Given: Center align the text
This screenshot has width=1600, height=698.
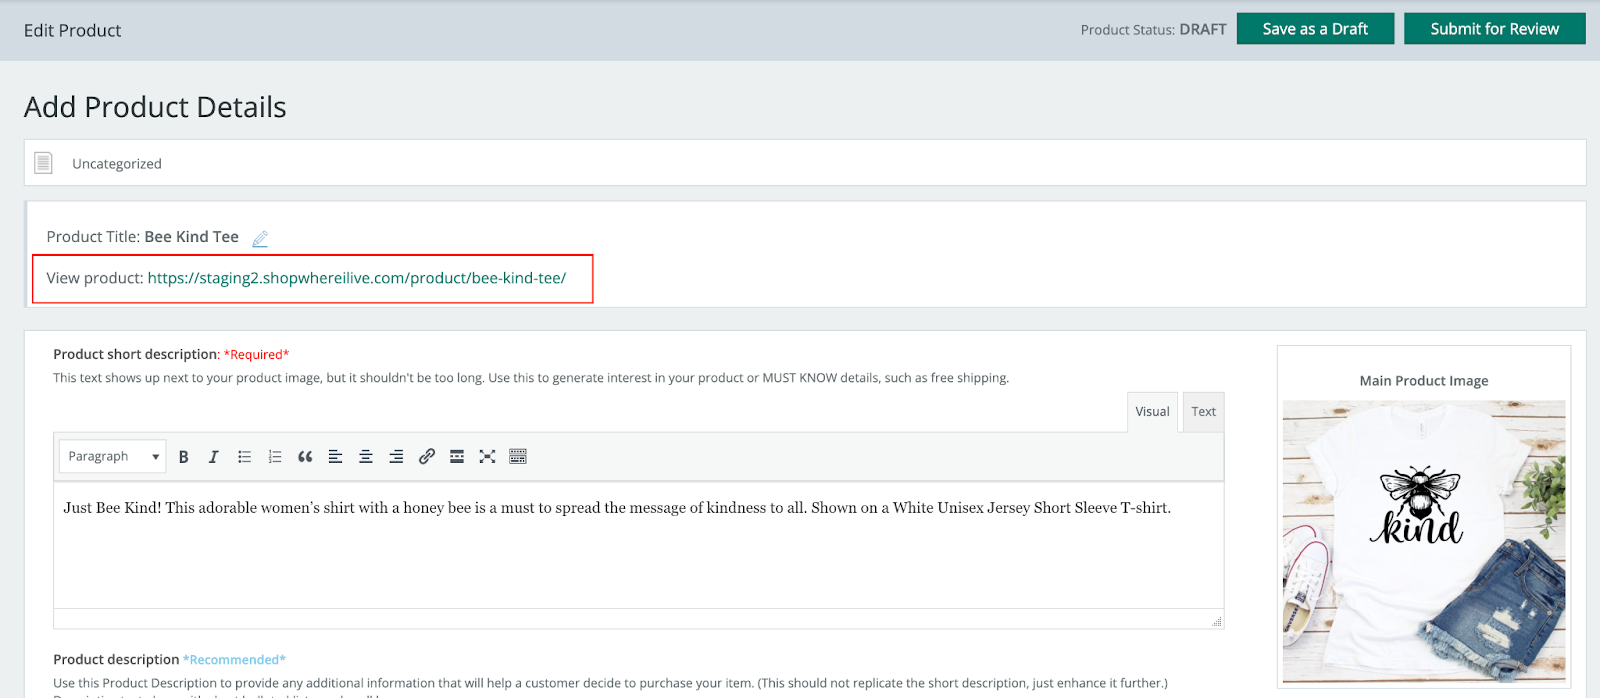Looking at the screenshot, I should click(x=366, y=457).
